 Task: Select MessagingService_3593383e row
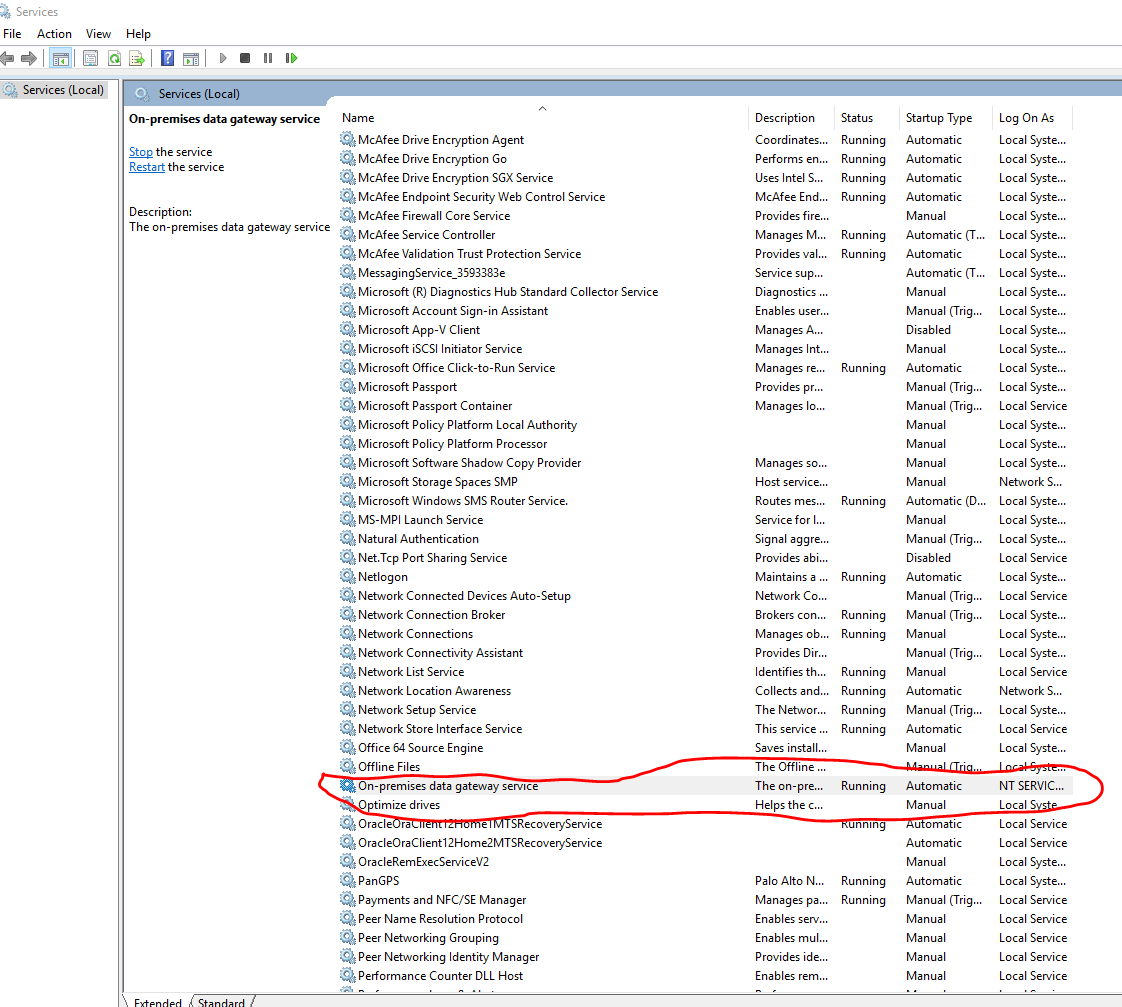tap(706, 273)
